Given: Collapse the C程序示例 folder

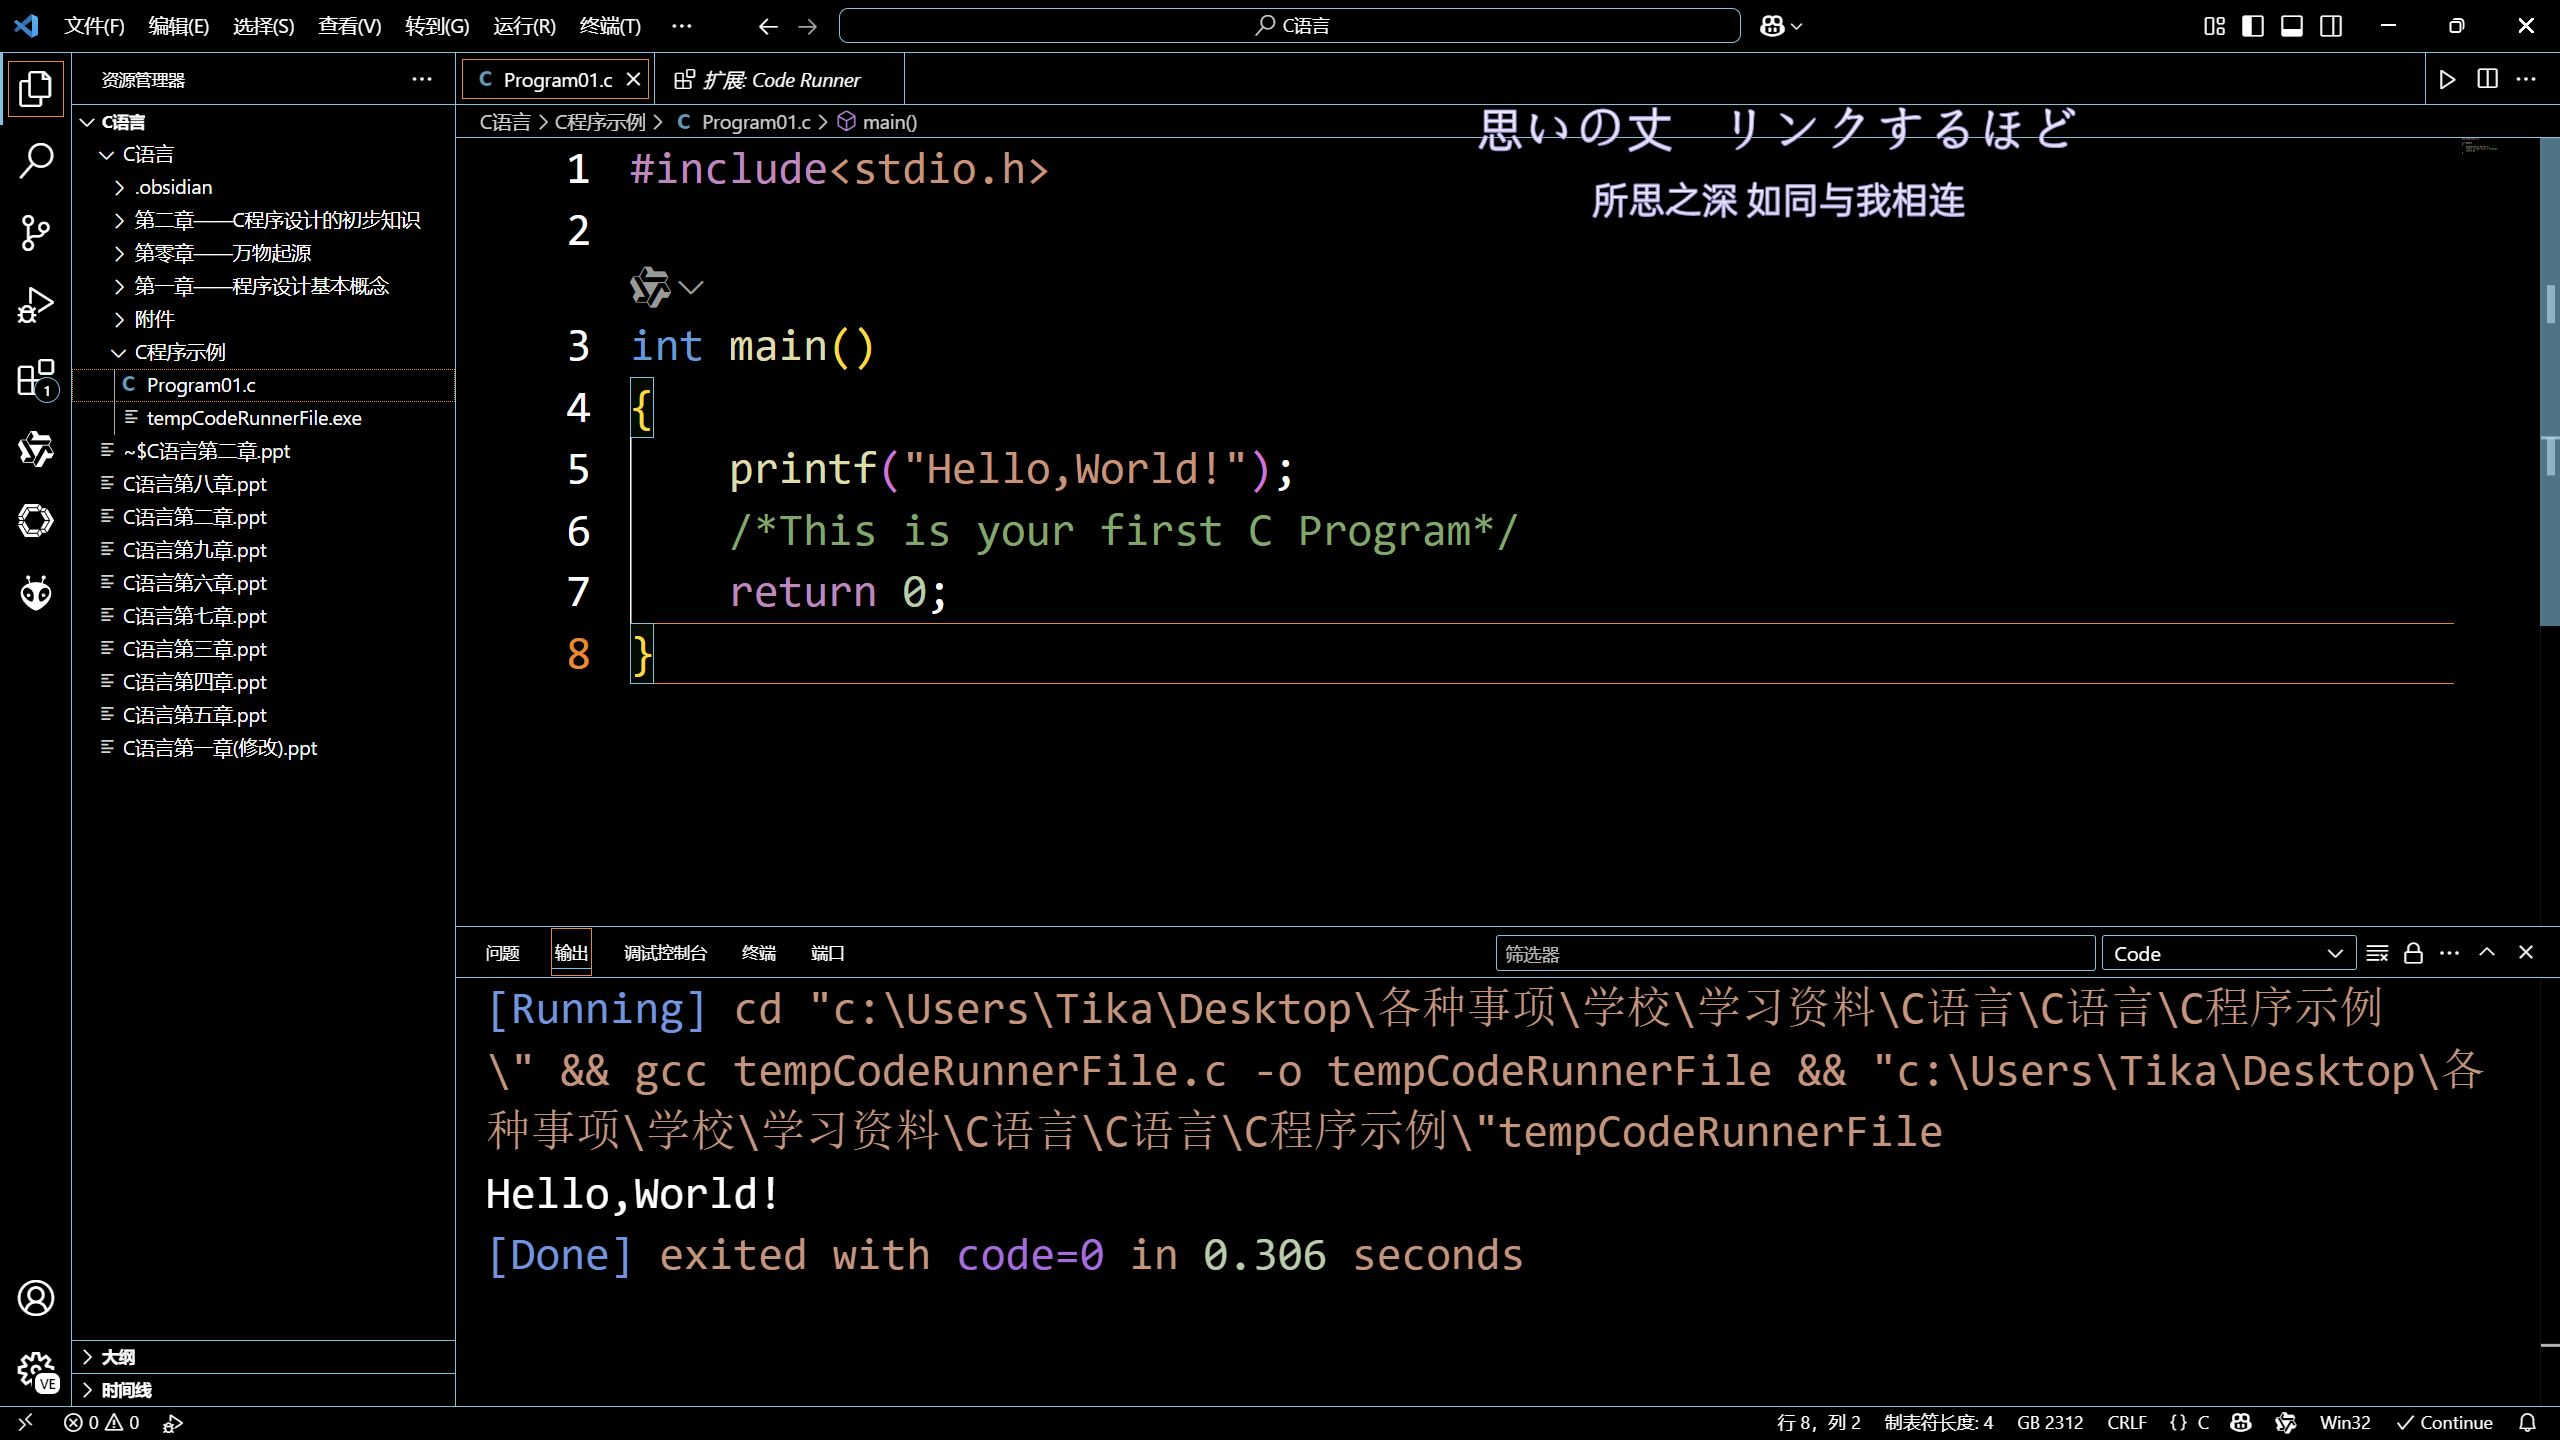Looking at the screenshot, I should coord(180,352).
